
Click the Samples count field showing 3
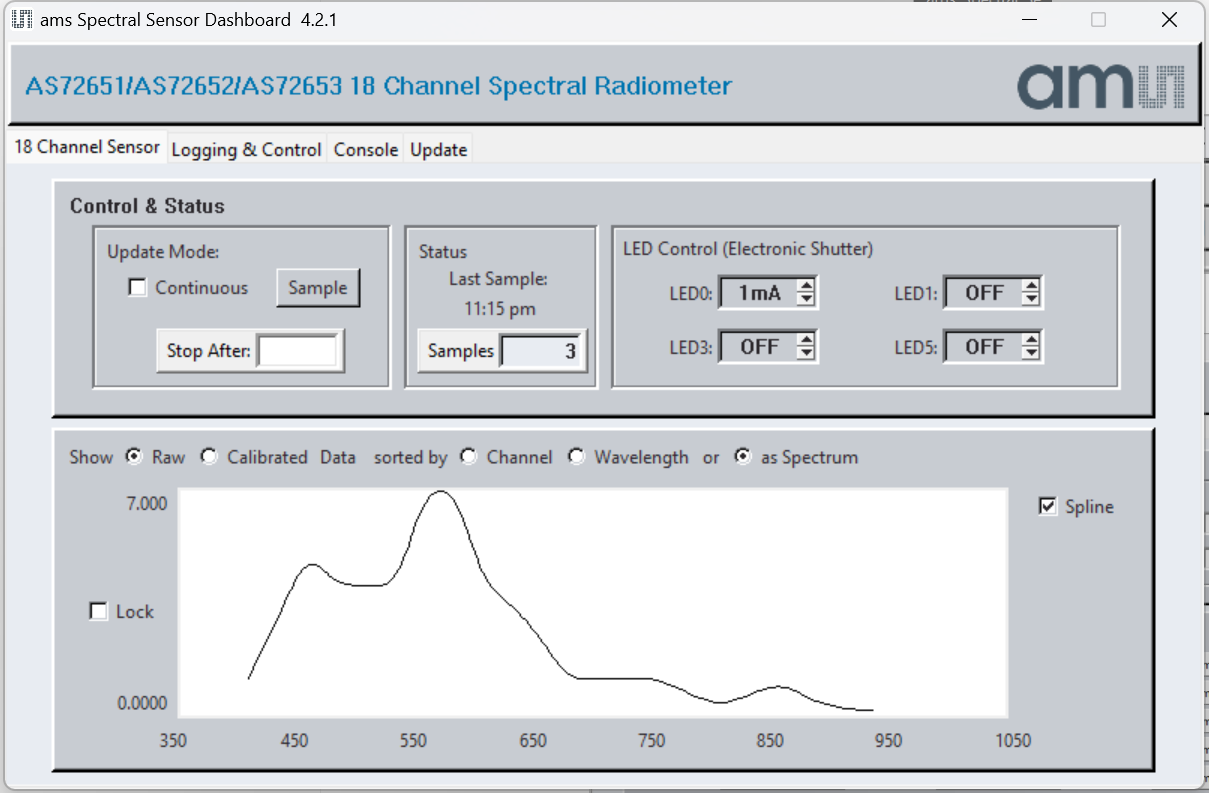pos(541,351)
